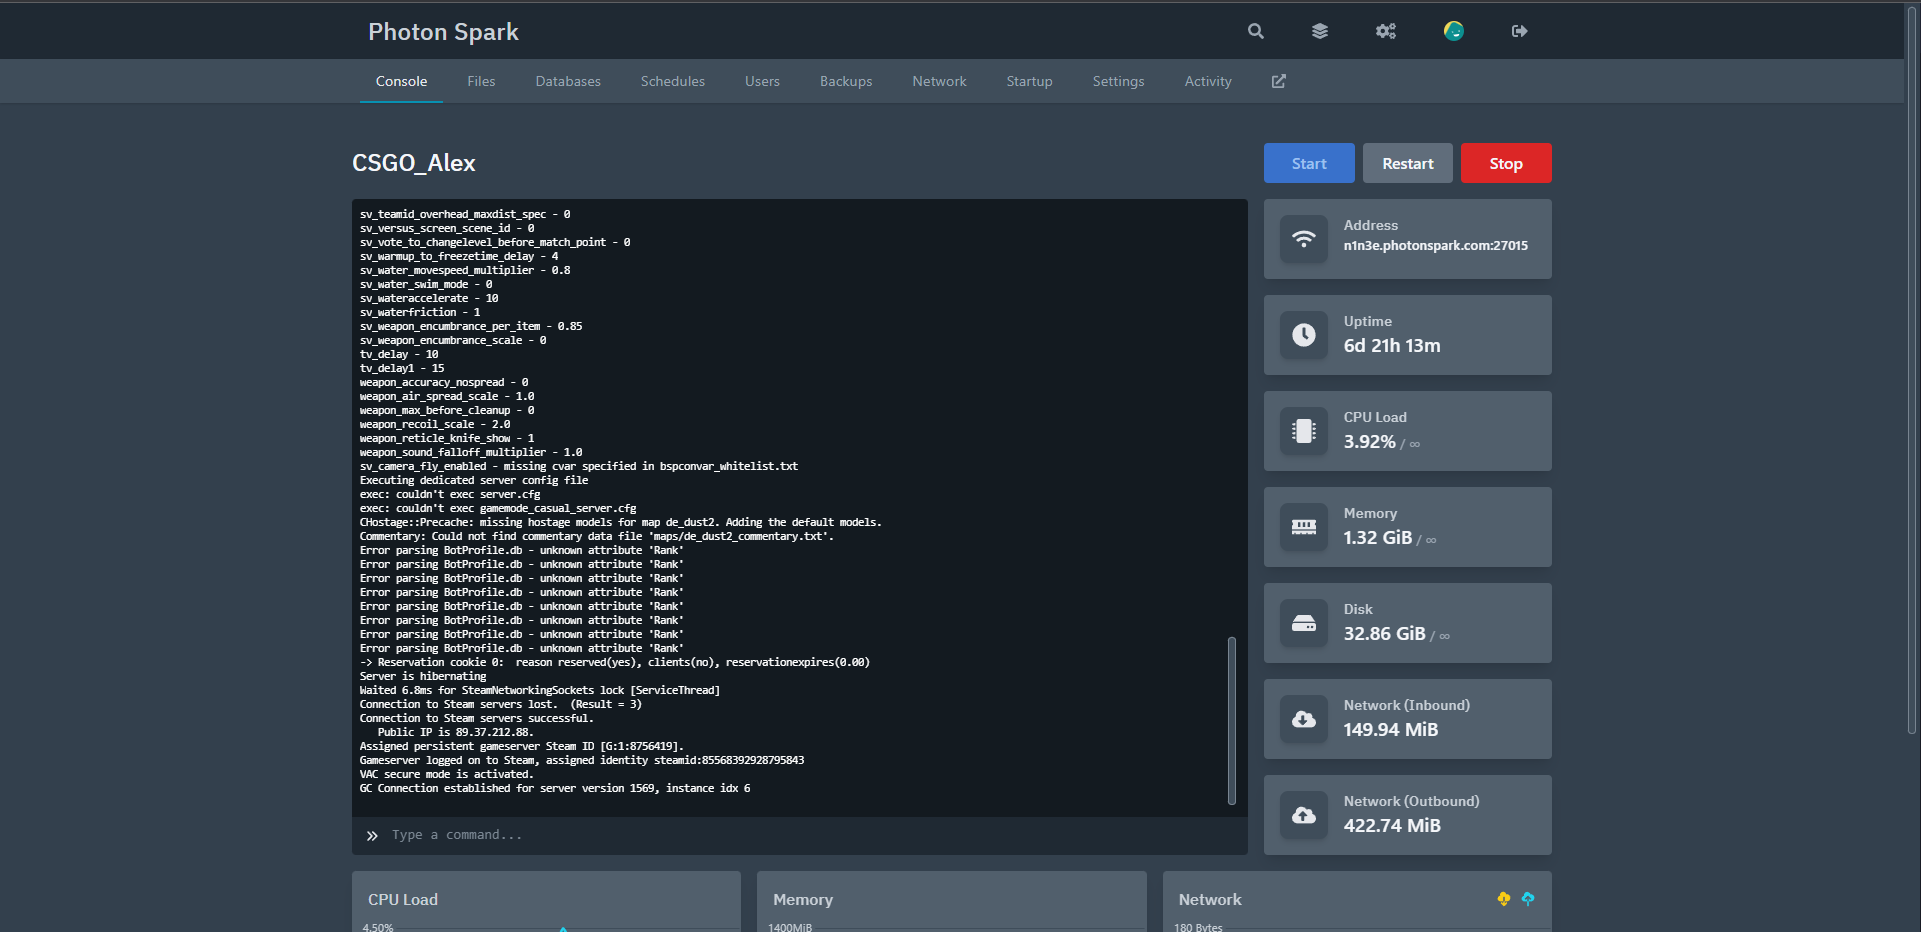1921x932 pixels.
Task: Click the Uptime clock icon
Action: 1304,335
